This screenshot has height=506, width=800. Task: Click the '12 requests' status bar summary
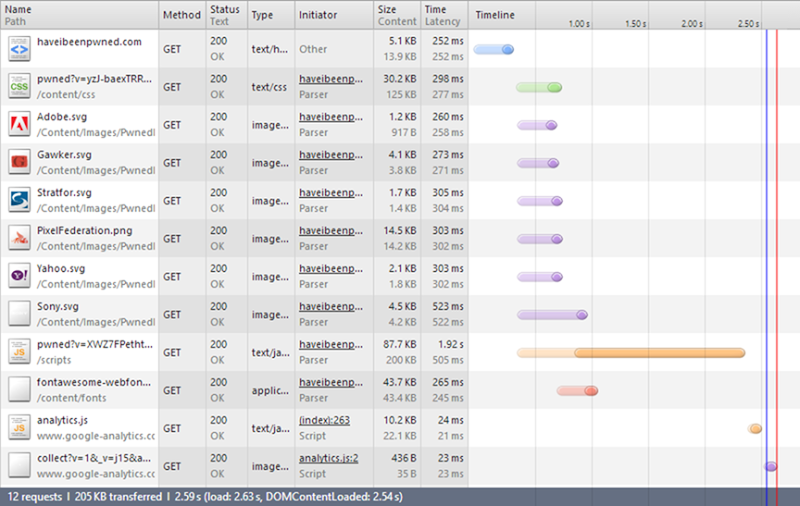coord(35,496)
